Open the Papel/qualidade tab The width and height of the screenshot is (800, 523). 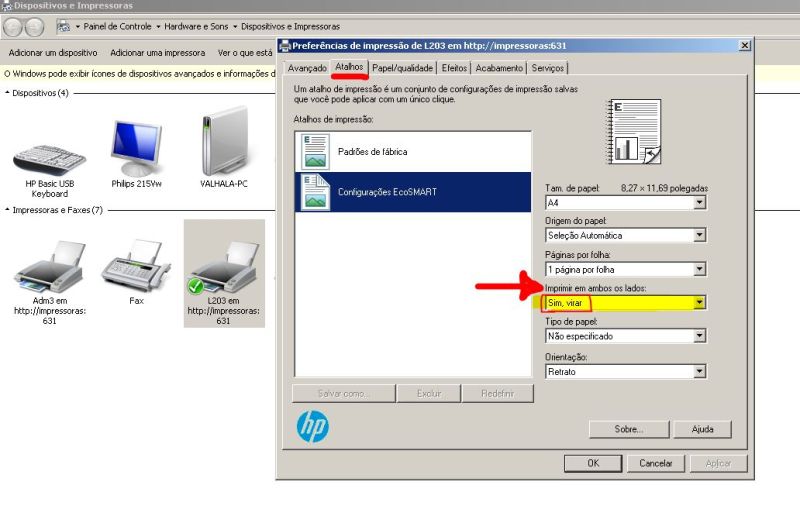click(402, 68)
